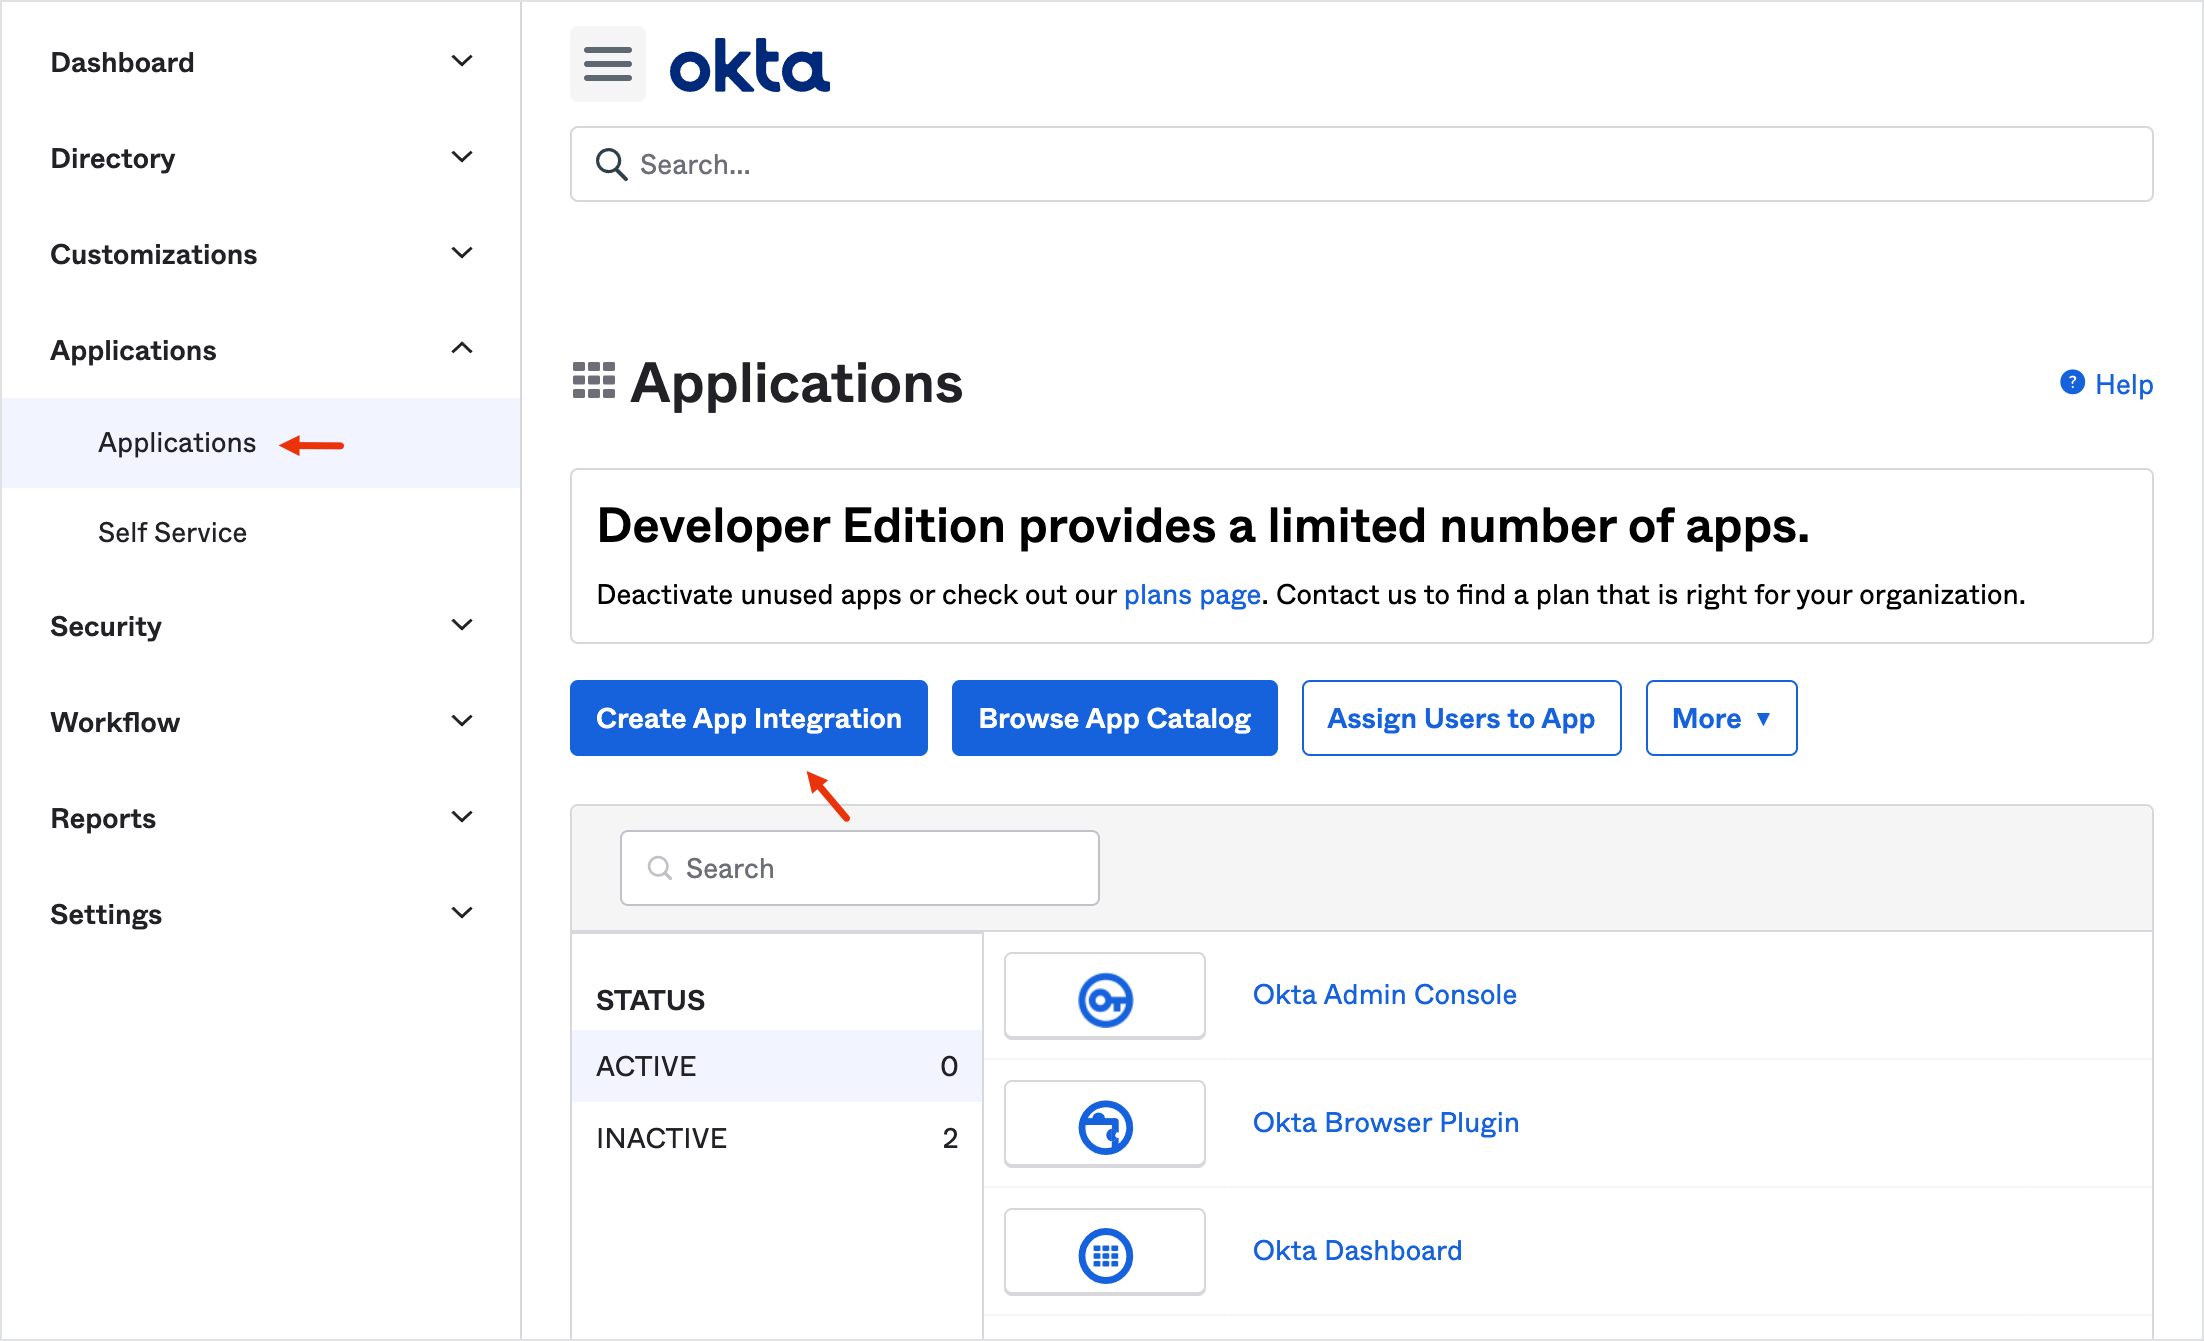Click the Okta Dashboard grid icon
The width and height of the screenshot is (2204, 1341).
[x=1105, y=1253]
